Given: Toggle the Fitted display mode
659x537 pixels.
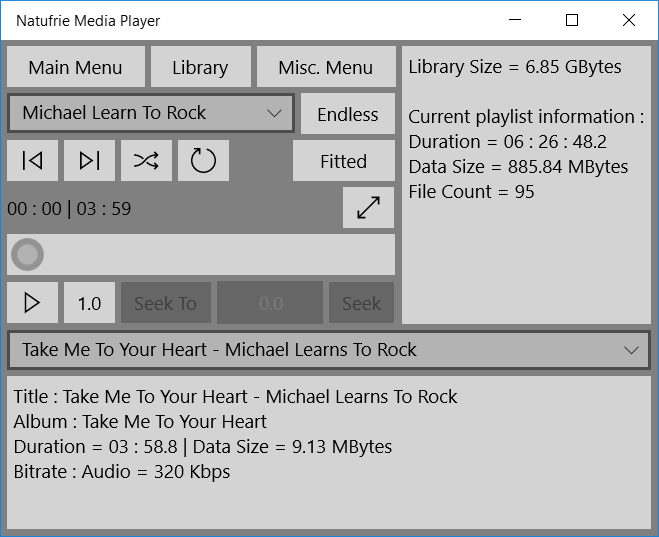Looking at the screenshot, I should pos(344,161).
